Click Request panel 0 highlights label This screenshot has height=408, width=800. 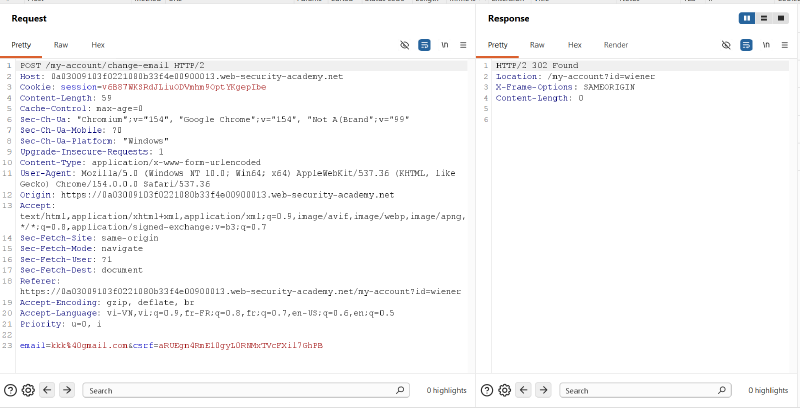(x=446, y=390)
